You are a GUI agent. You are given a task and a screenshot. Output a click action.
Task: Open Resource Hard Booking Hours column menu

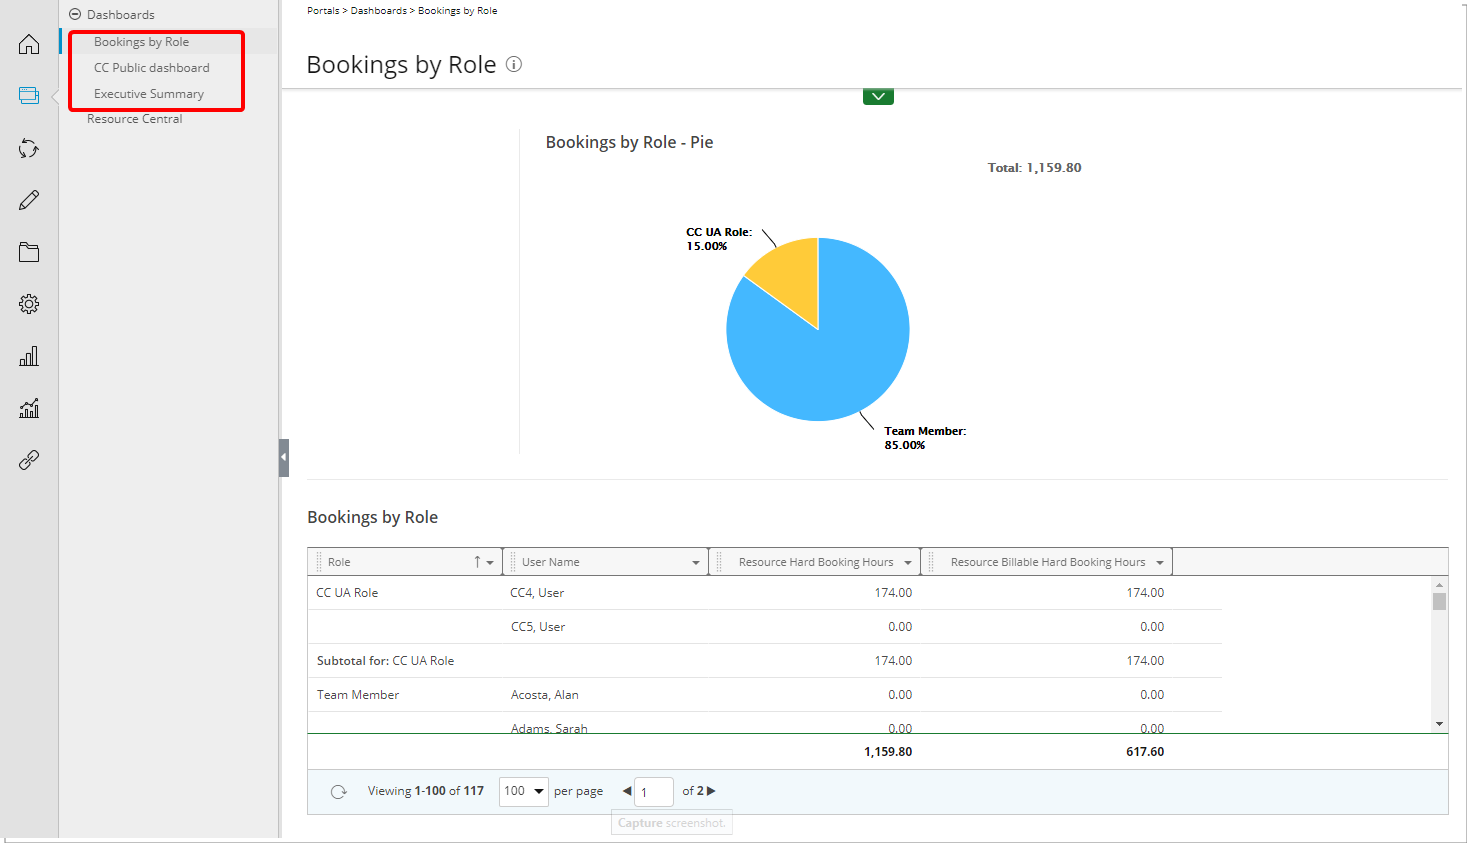point(908,563)
